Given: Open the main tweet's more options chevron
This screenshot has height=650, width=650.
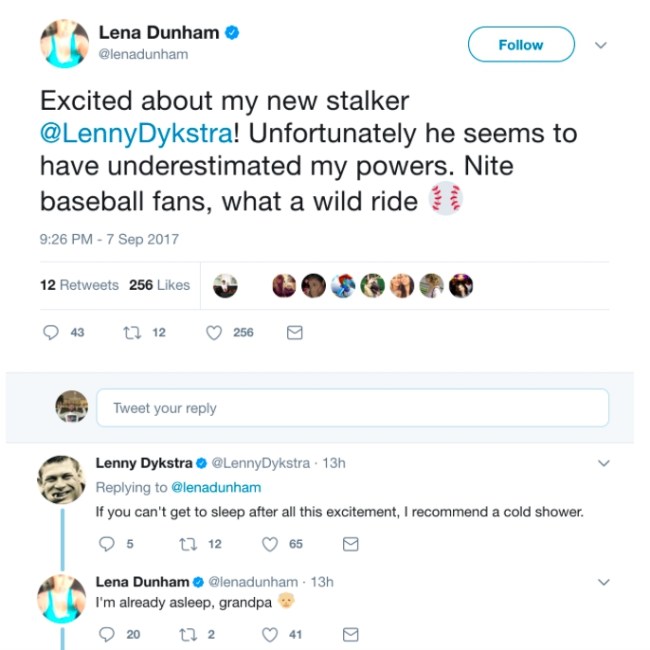Looking at the screenshot, I should click(601, 45).
